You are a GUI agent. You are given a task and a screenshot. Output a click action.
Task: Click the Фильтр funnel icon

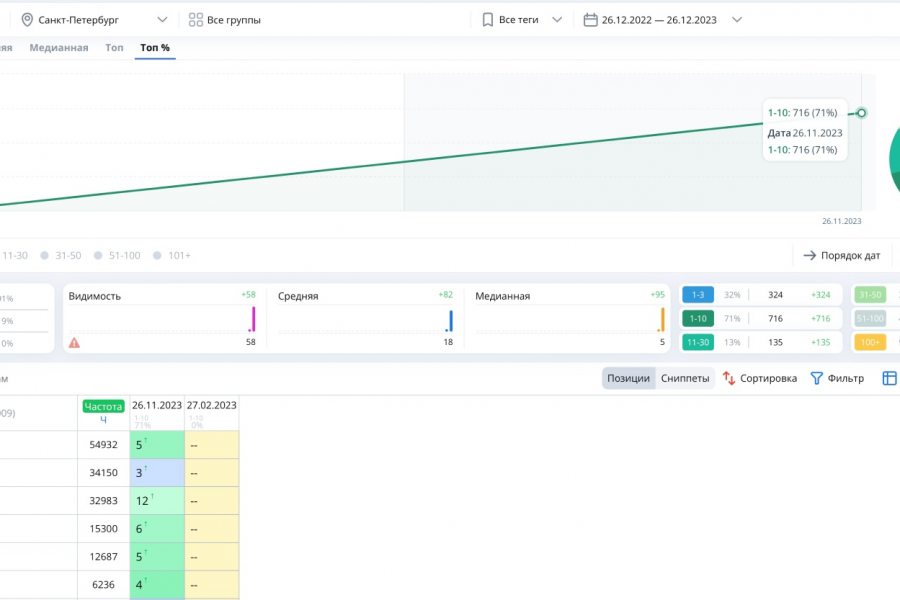tap(816, 378)
